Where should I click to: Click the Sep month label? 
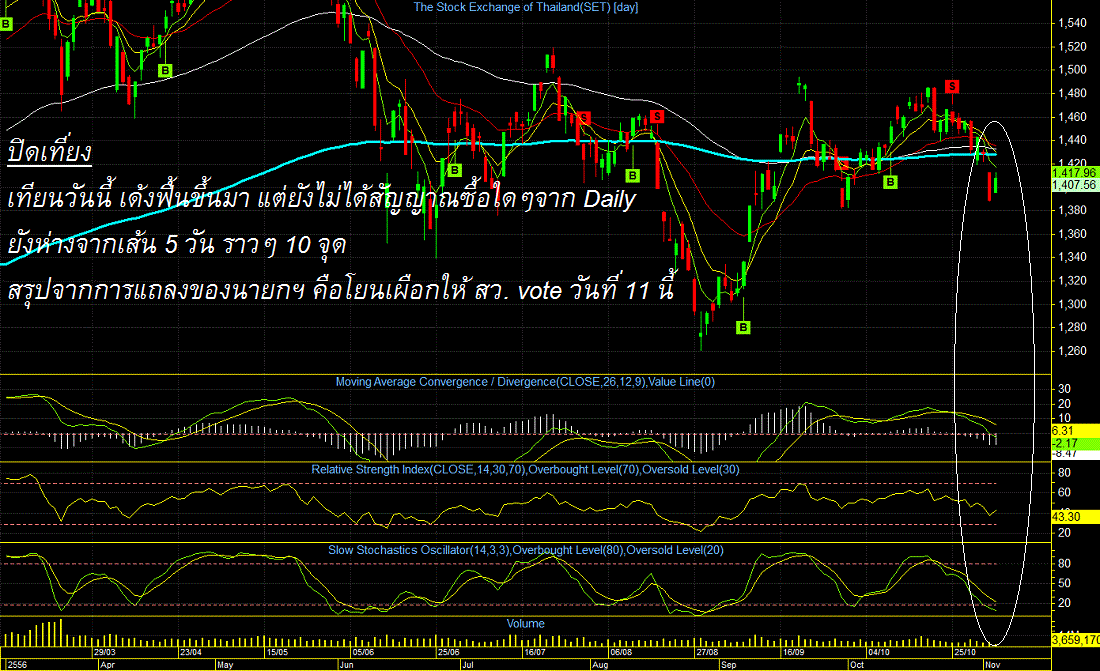point(729,665)
